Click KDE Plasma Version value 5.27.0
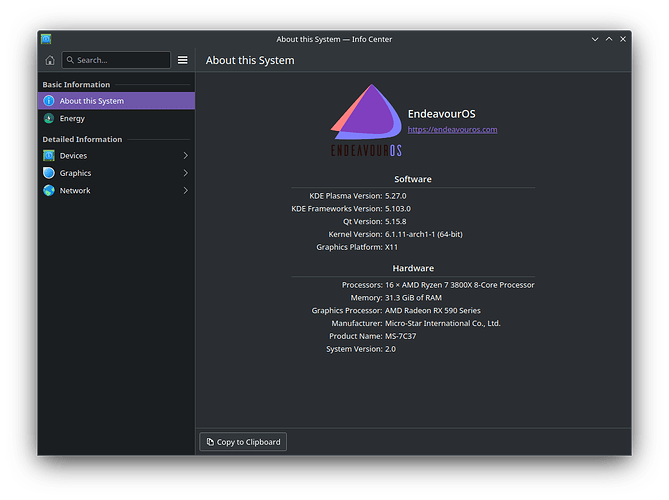669x500 pixels. click(396, 196)
